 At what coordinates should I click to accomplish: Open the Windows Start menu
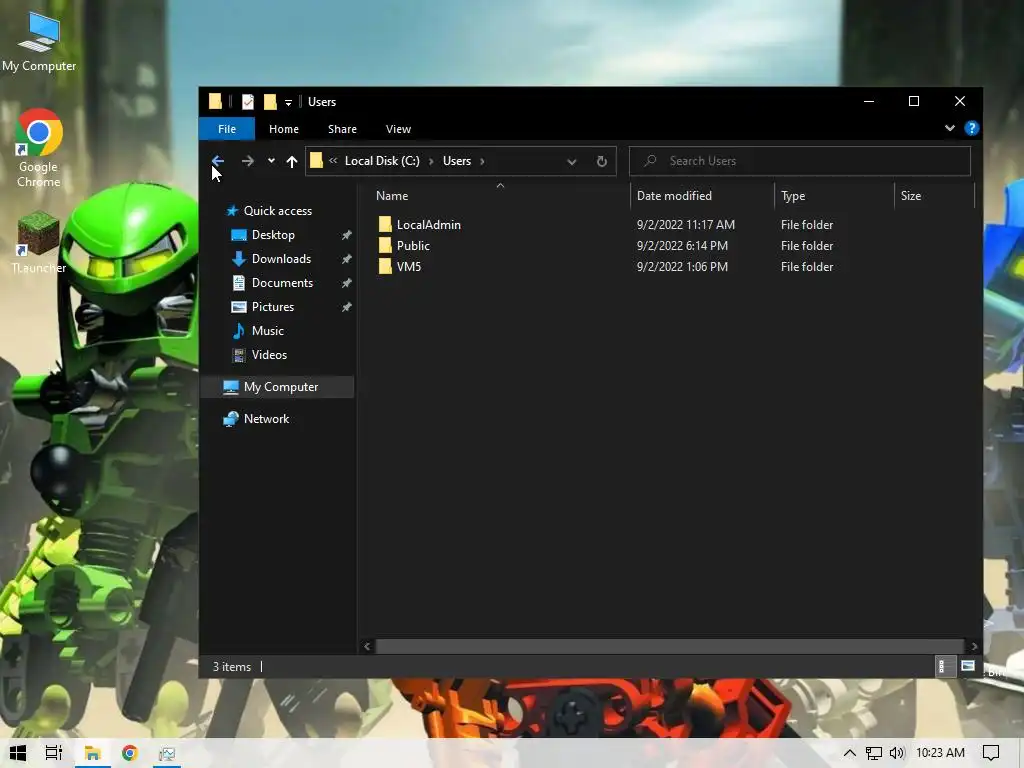(18, 753)
